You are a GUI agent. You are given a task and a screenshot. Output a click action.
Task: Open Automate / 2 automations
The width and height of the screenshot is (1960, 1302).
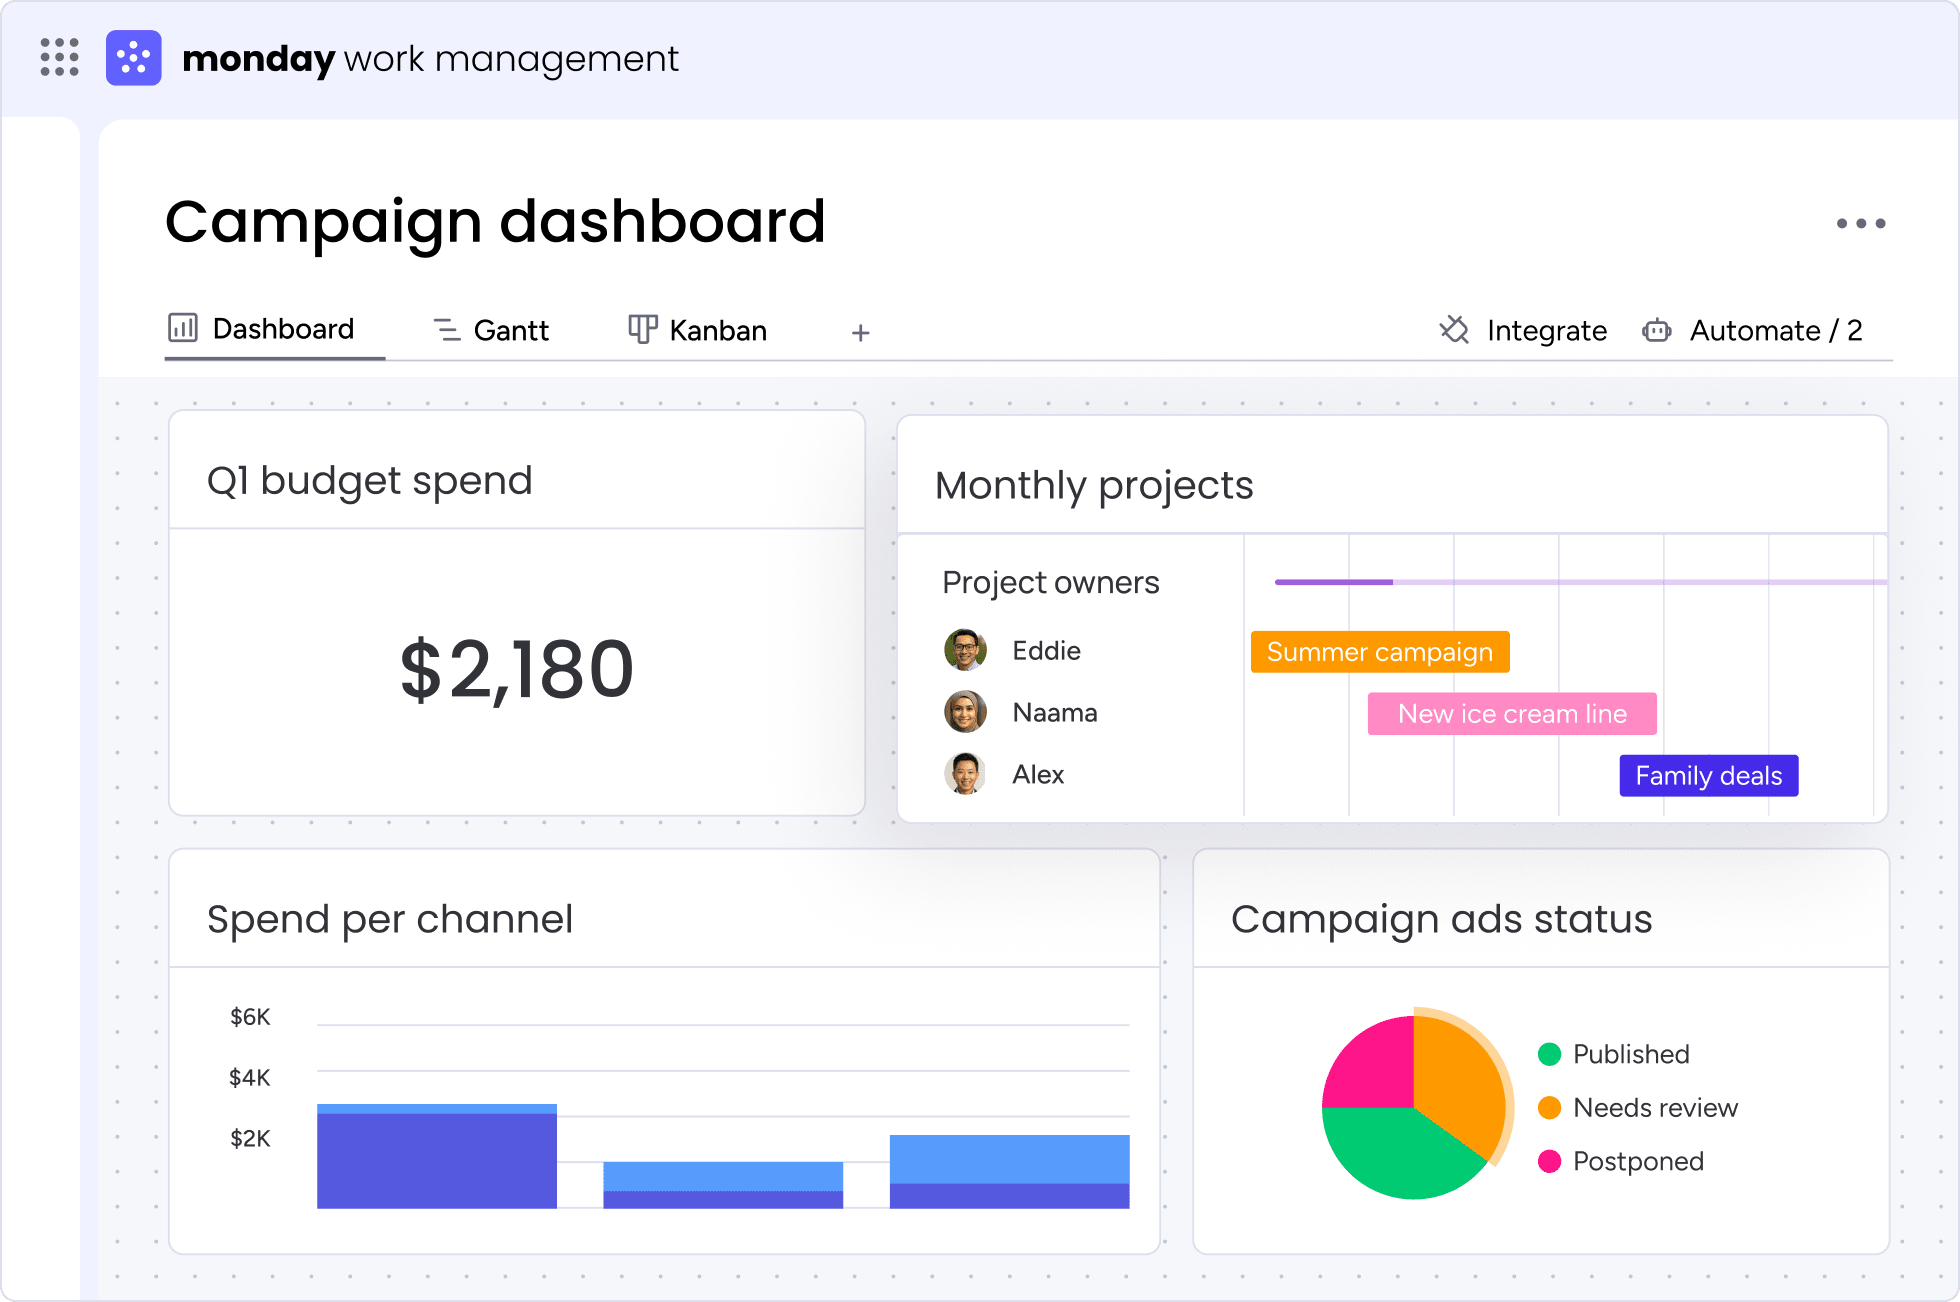1775,331
